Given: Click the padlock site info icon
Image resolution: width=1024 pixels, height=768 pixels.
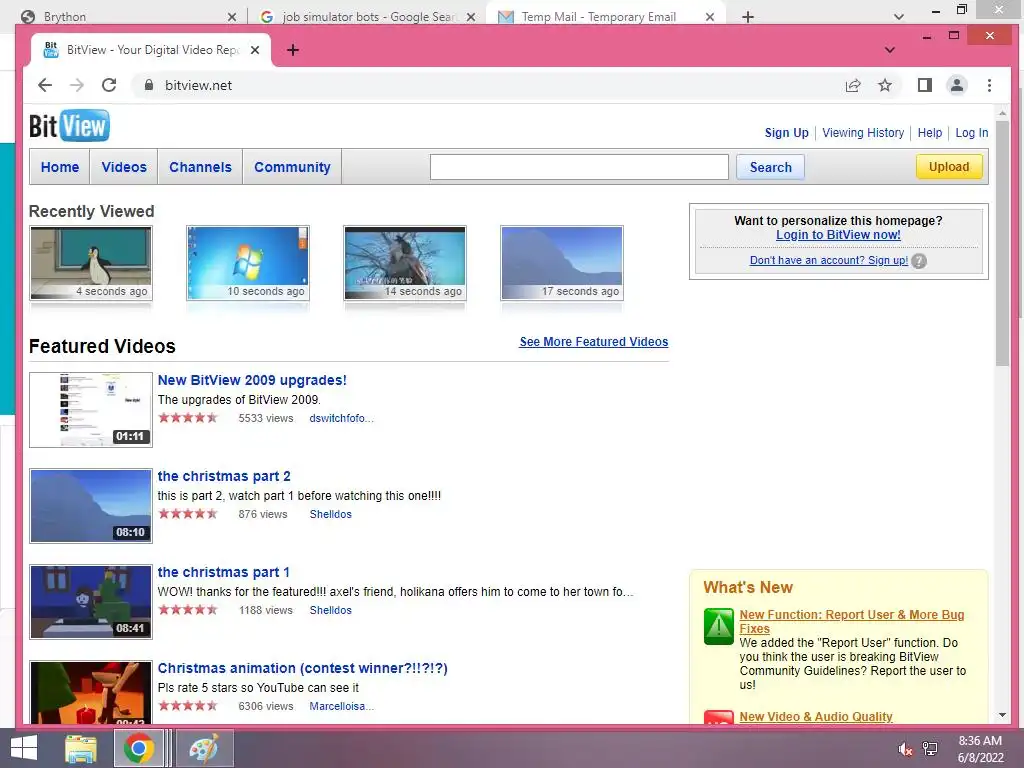Looking at the screenshot, I should point(149,85).
